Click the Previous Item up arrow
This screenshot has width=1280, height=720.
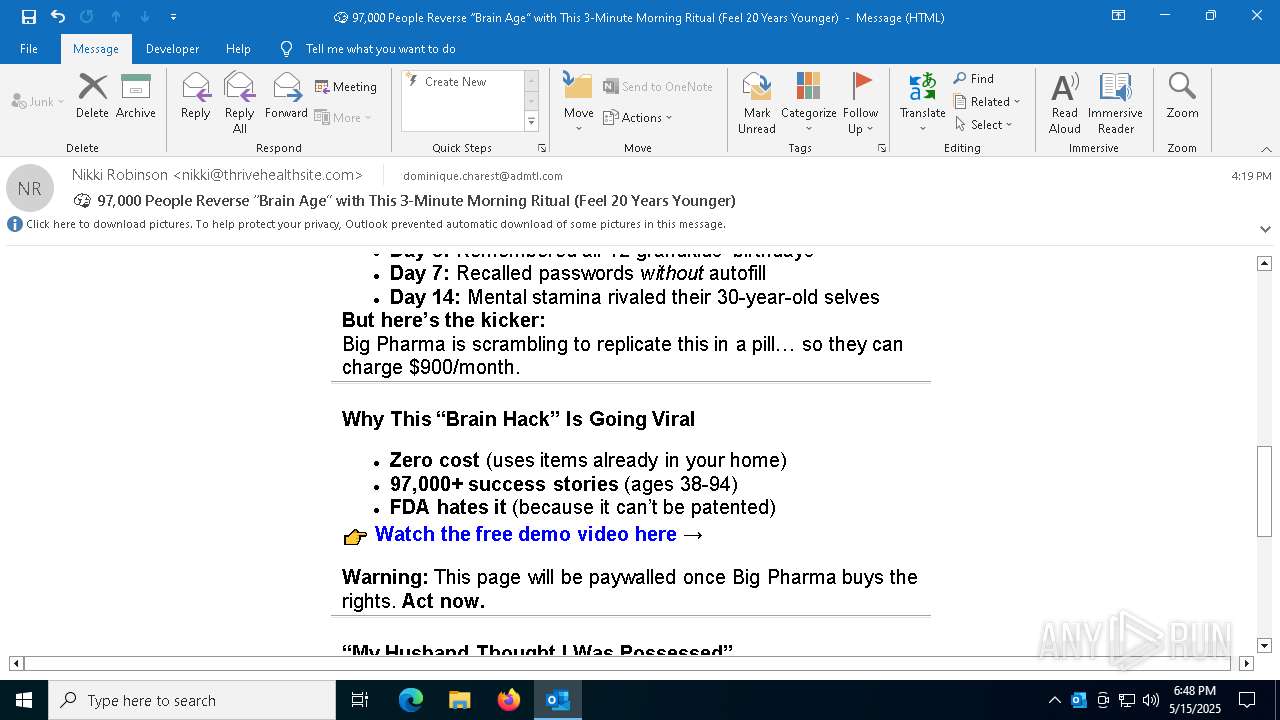pos(116,17)
